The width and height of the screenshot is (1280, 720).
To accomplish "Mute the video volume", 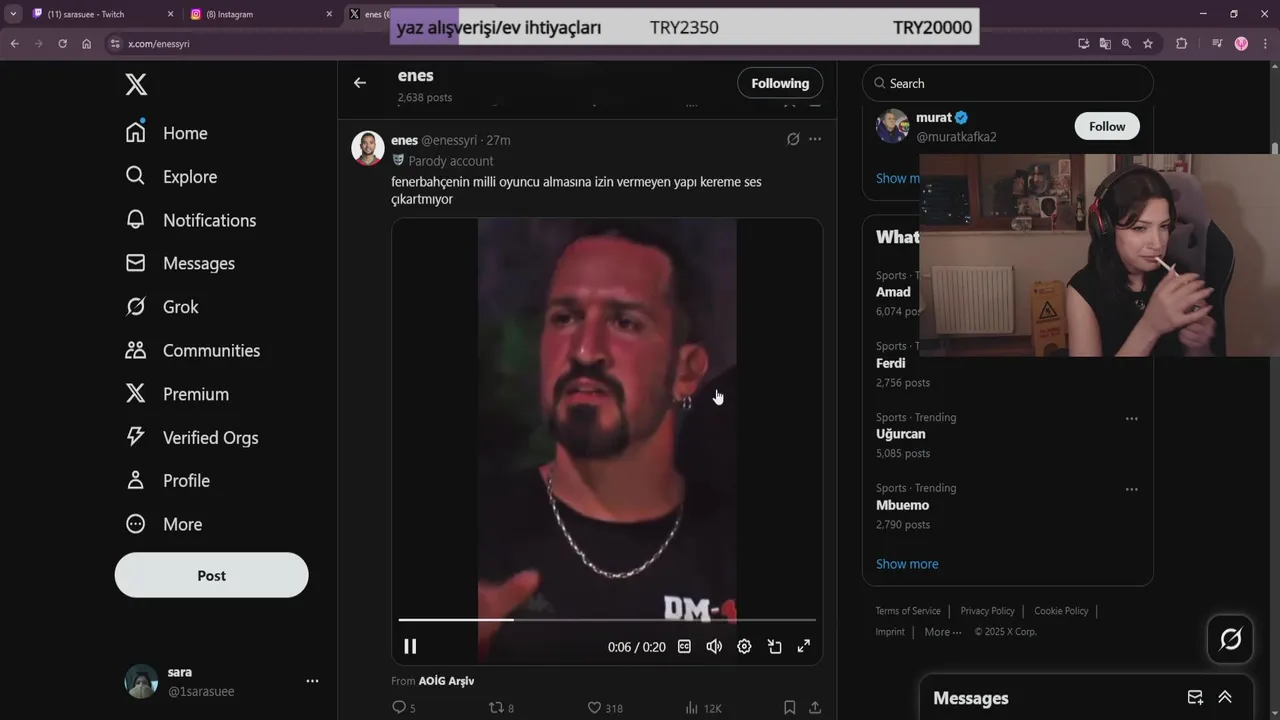I will pyautogui.click(x=714, y=647).
